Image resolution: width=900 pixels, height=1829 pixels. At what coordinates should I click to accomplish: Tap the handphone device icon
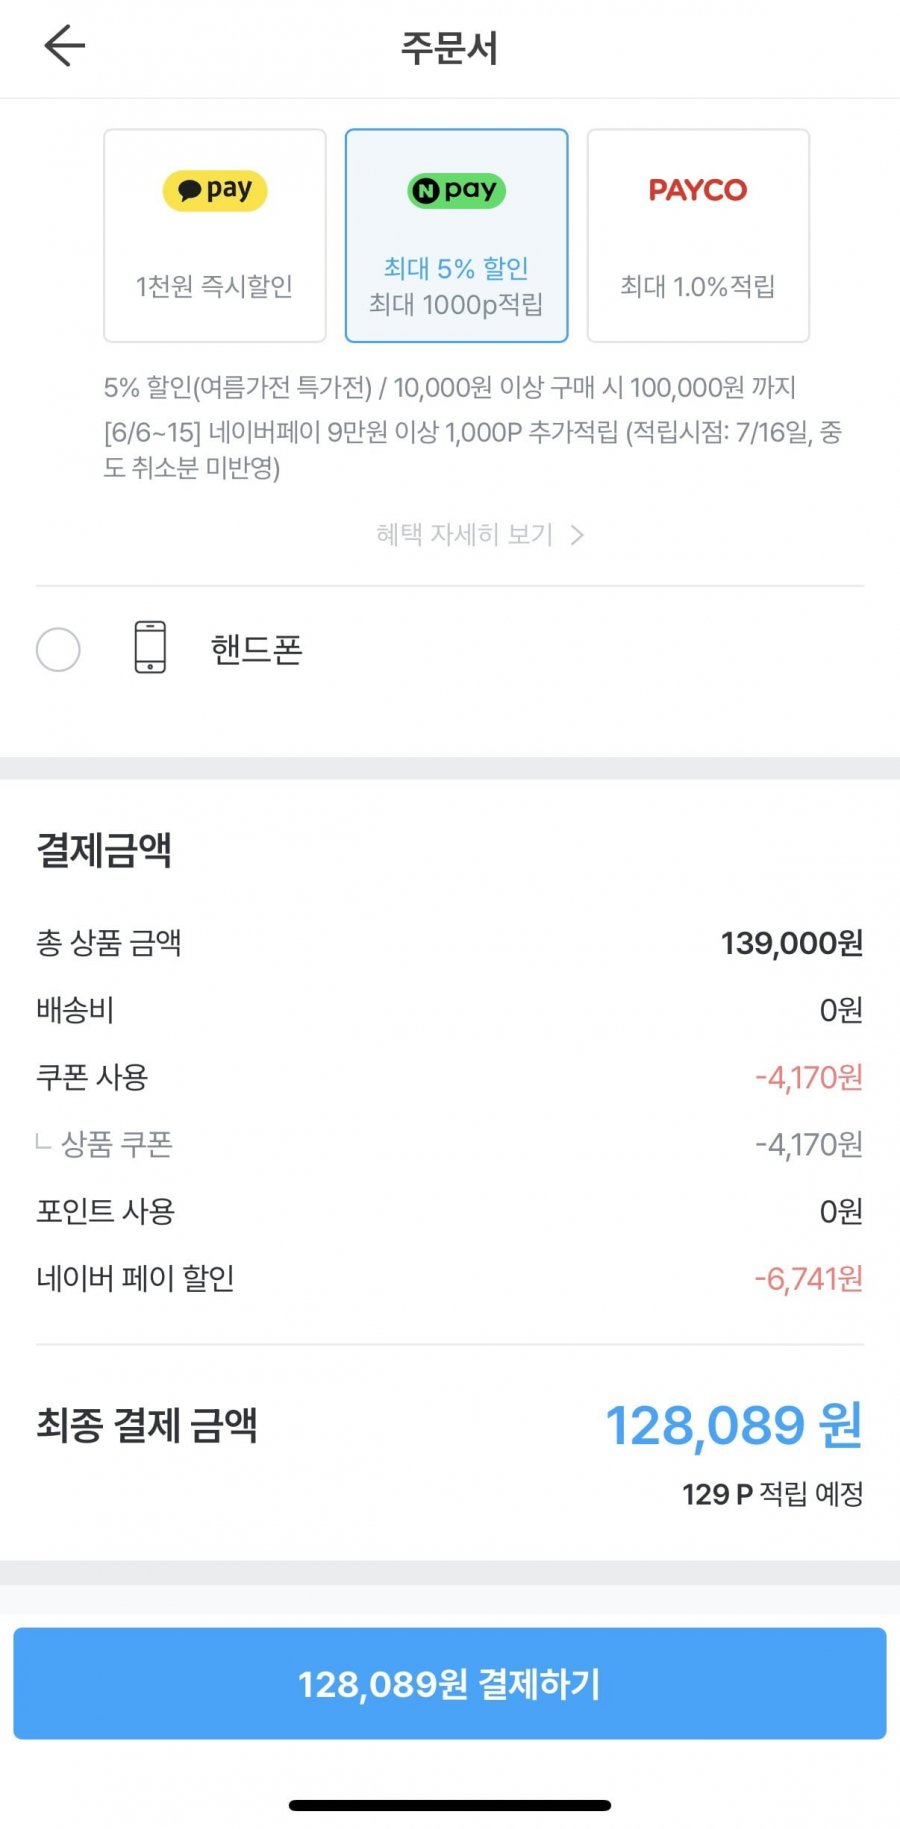(150, 647)
